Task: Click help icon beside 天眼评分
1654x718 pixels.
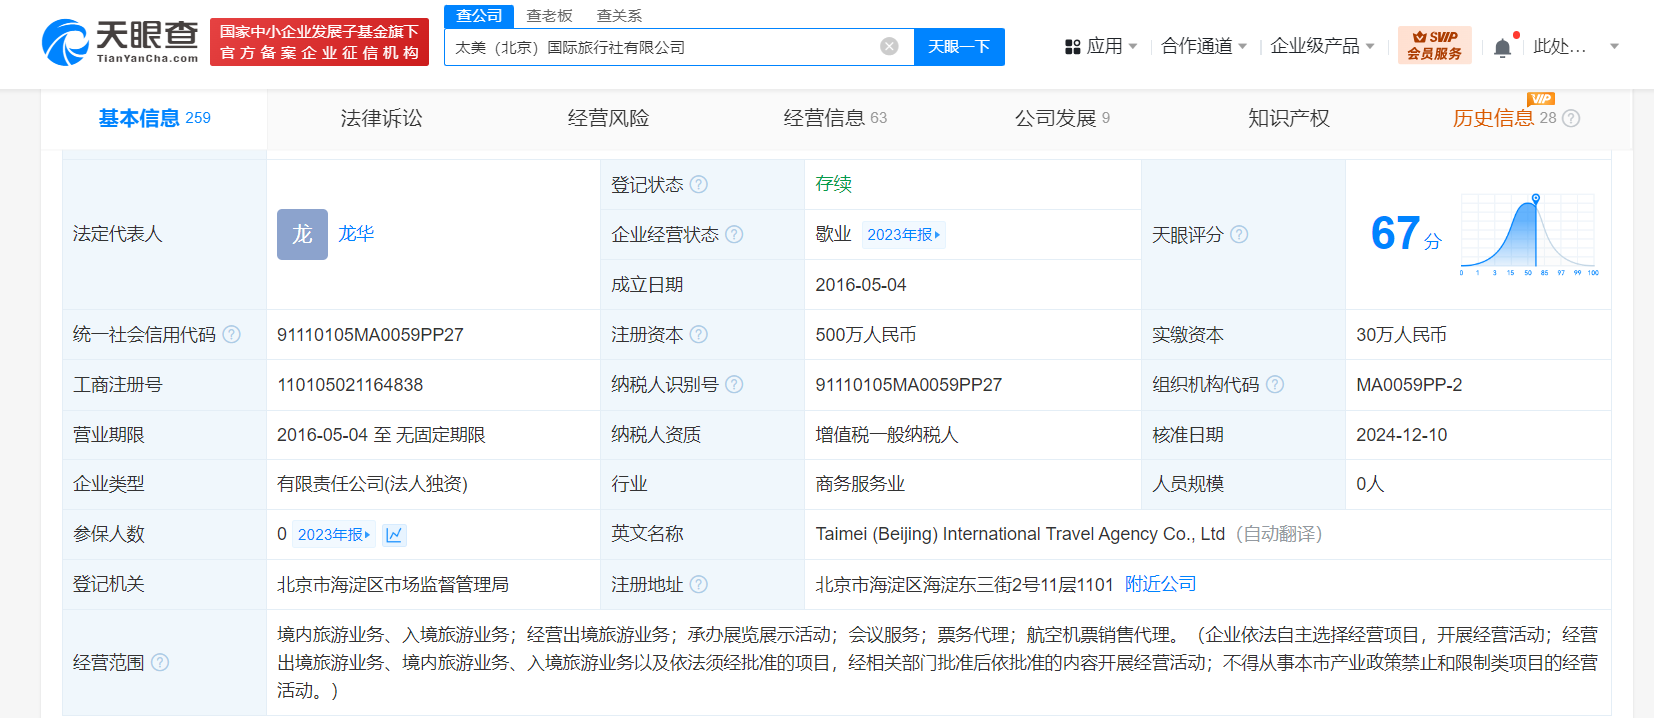Action: (x=1239, y=235)
